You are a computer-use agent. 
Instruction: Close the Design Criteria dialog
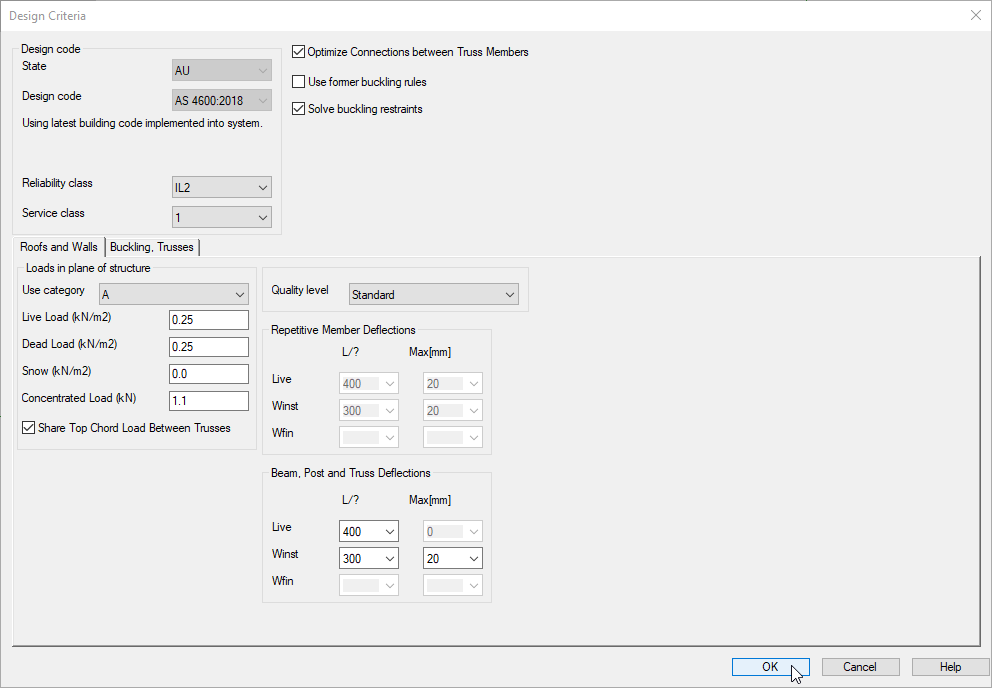975,15
